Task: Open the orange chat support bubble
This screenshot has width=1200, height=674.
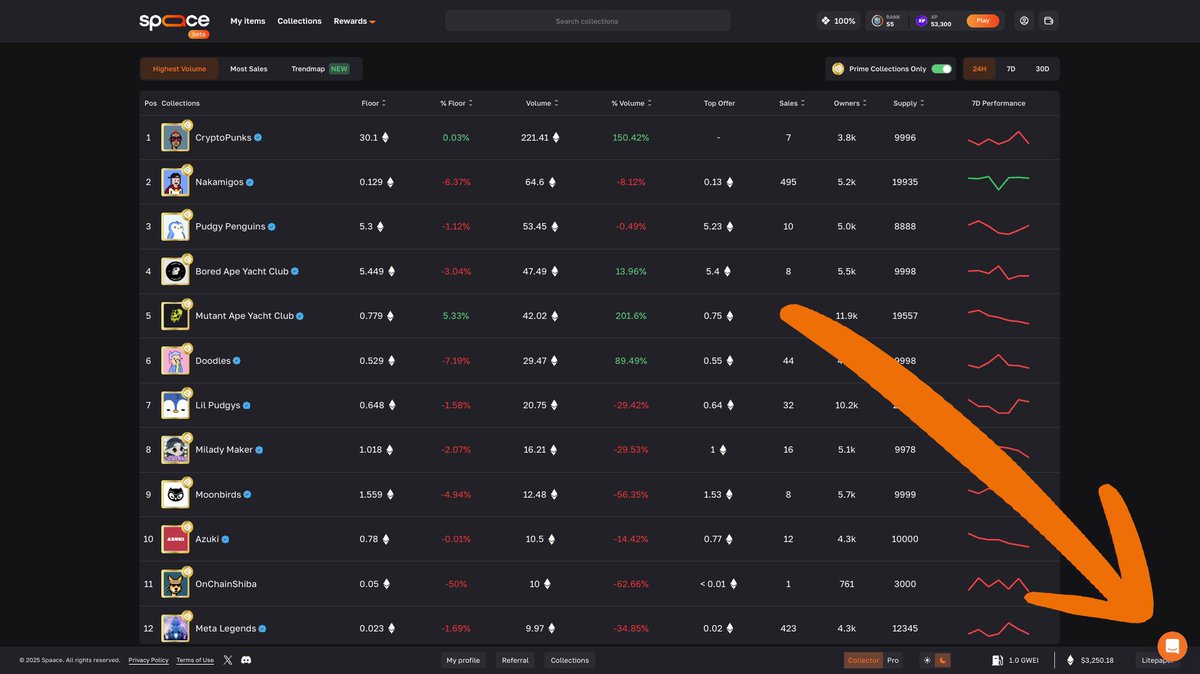Action: (1172, 645)
